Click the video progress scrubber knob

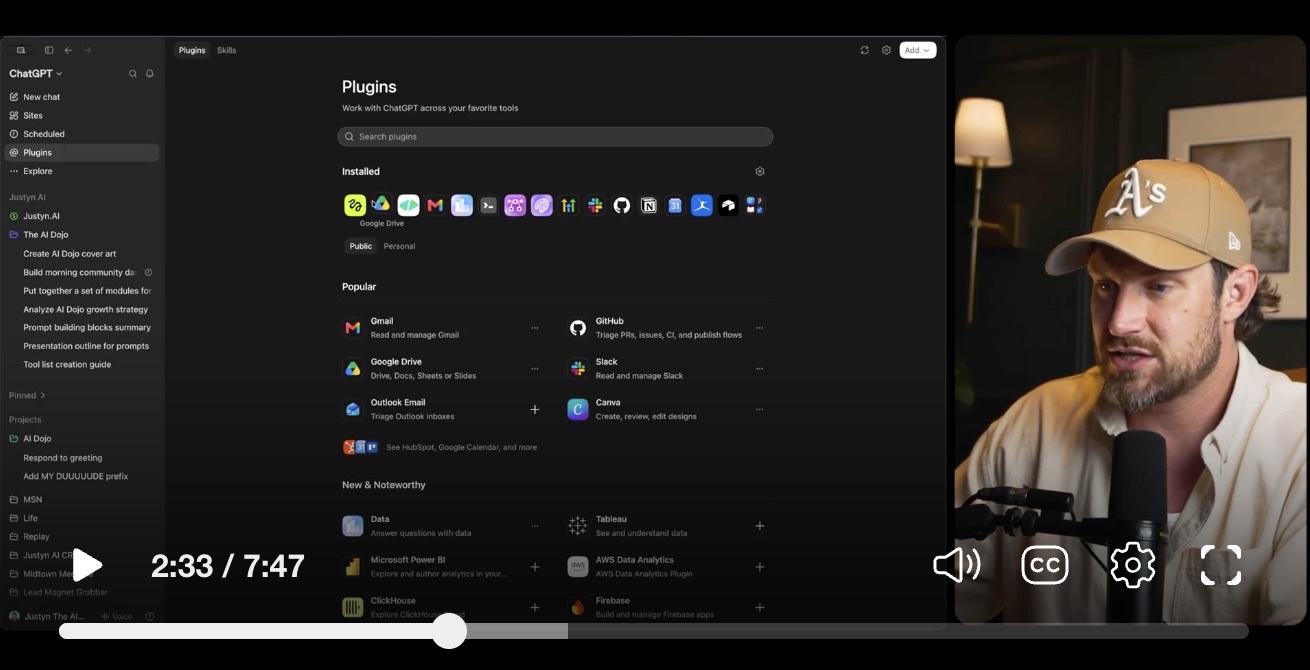click(450, 631)
